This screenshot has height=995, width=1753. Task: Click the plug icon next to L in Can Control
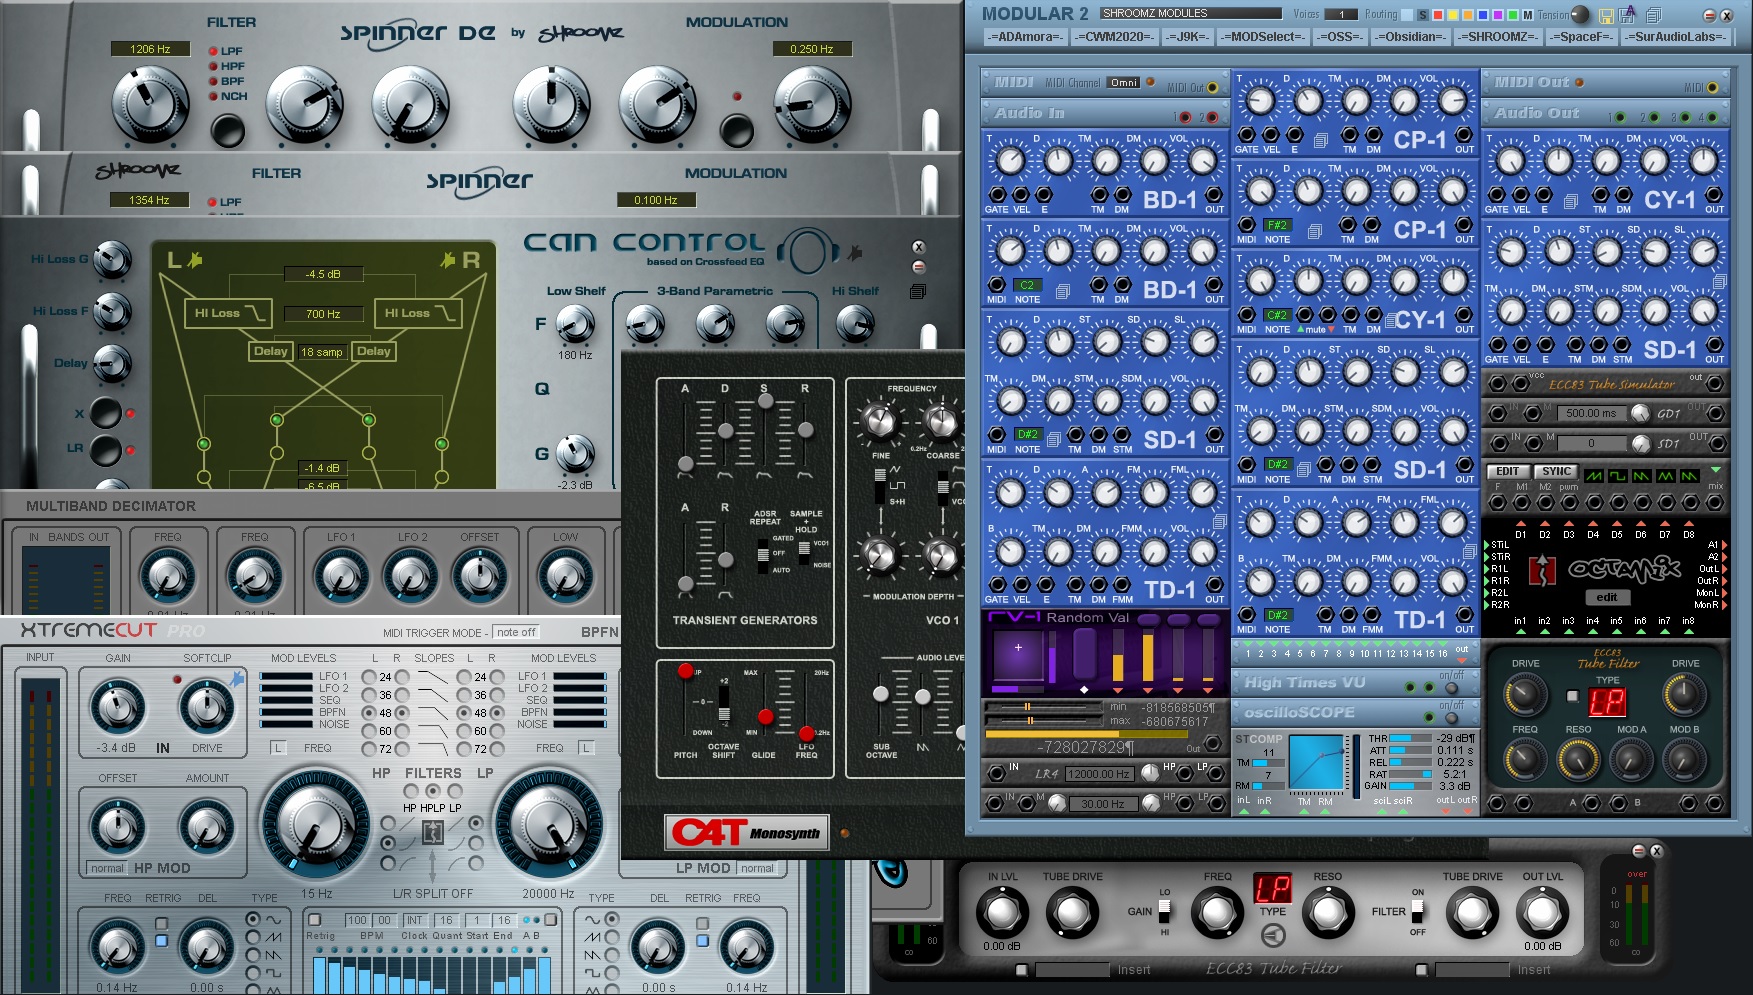click(195, 260)
